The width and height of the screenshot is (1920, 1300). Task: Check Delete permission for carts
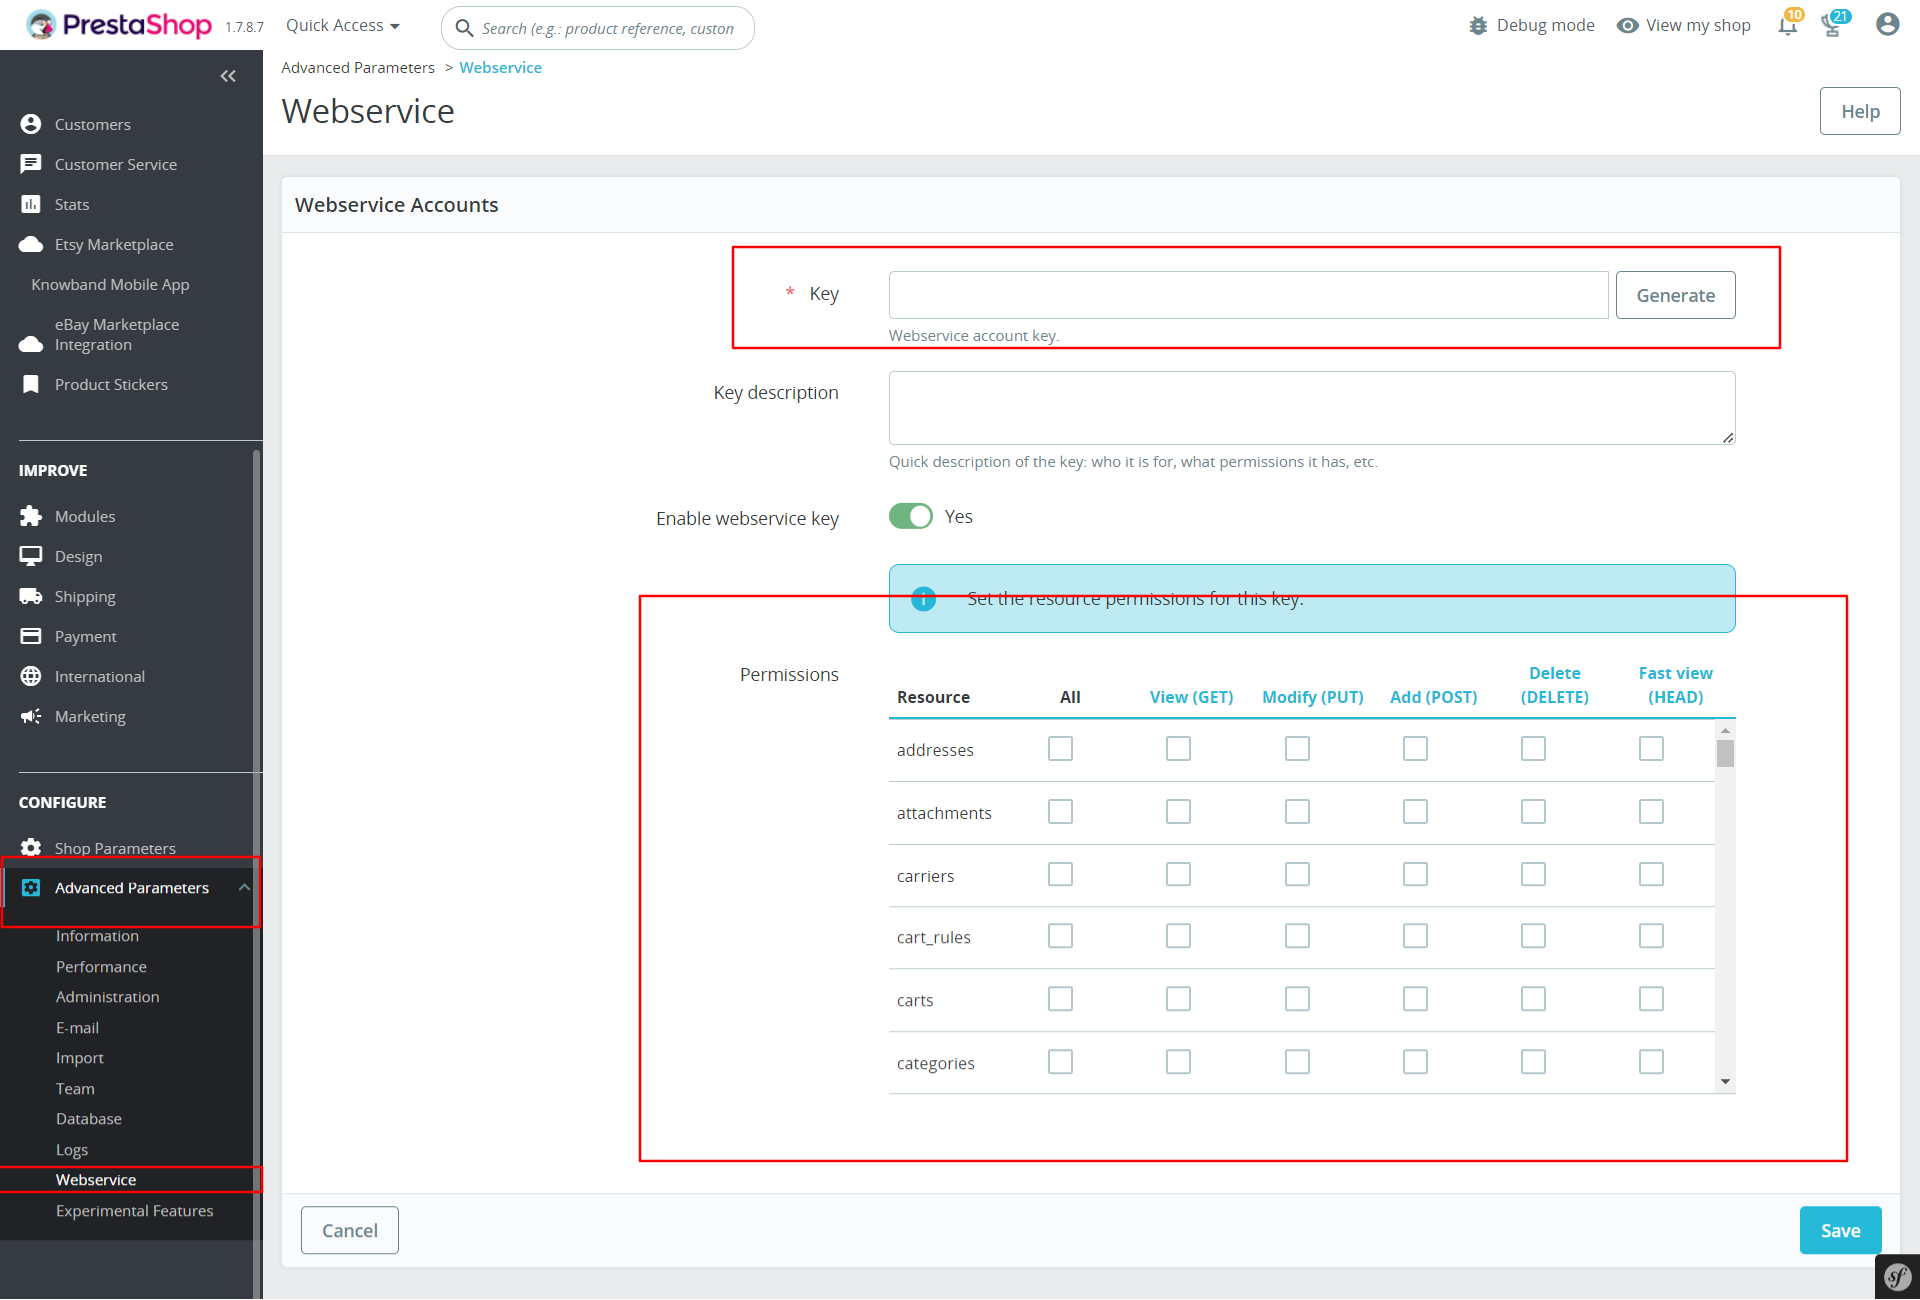(x=1533, y=999)
